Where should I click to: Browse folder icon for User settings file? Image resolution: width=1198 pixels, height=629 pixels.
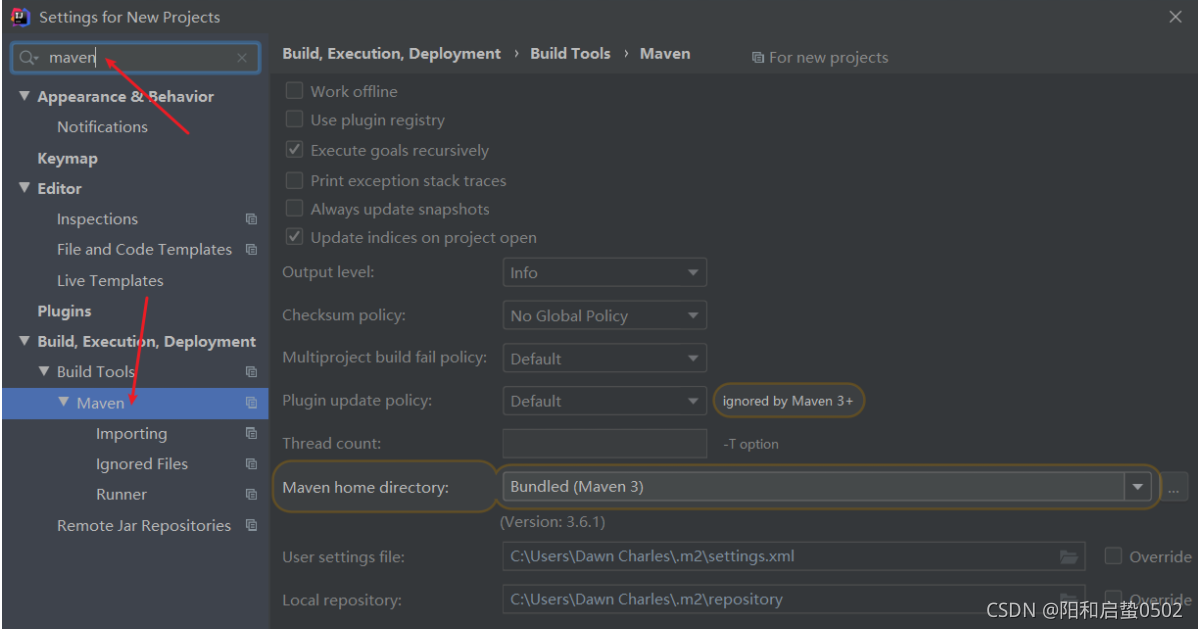[x=1069, y=557]
